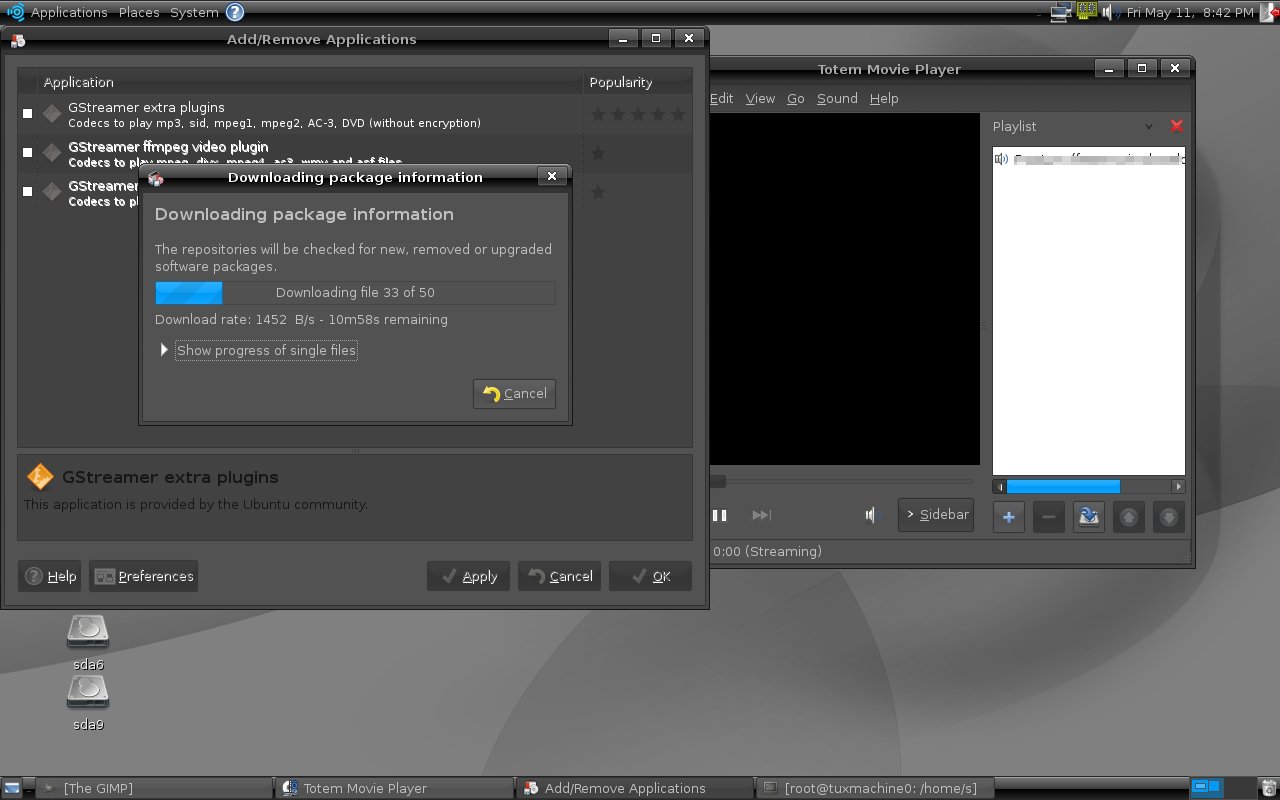Viewport: 1280px width, 800px height.
Task: Select GStreamer ffmpeg video plugin icon
Action: [52, 153]
